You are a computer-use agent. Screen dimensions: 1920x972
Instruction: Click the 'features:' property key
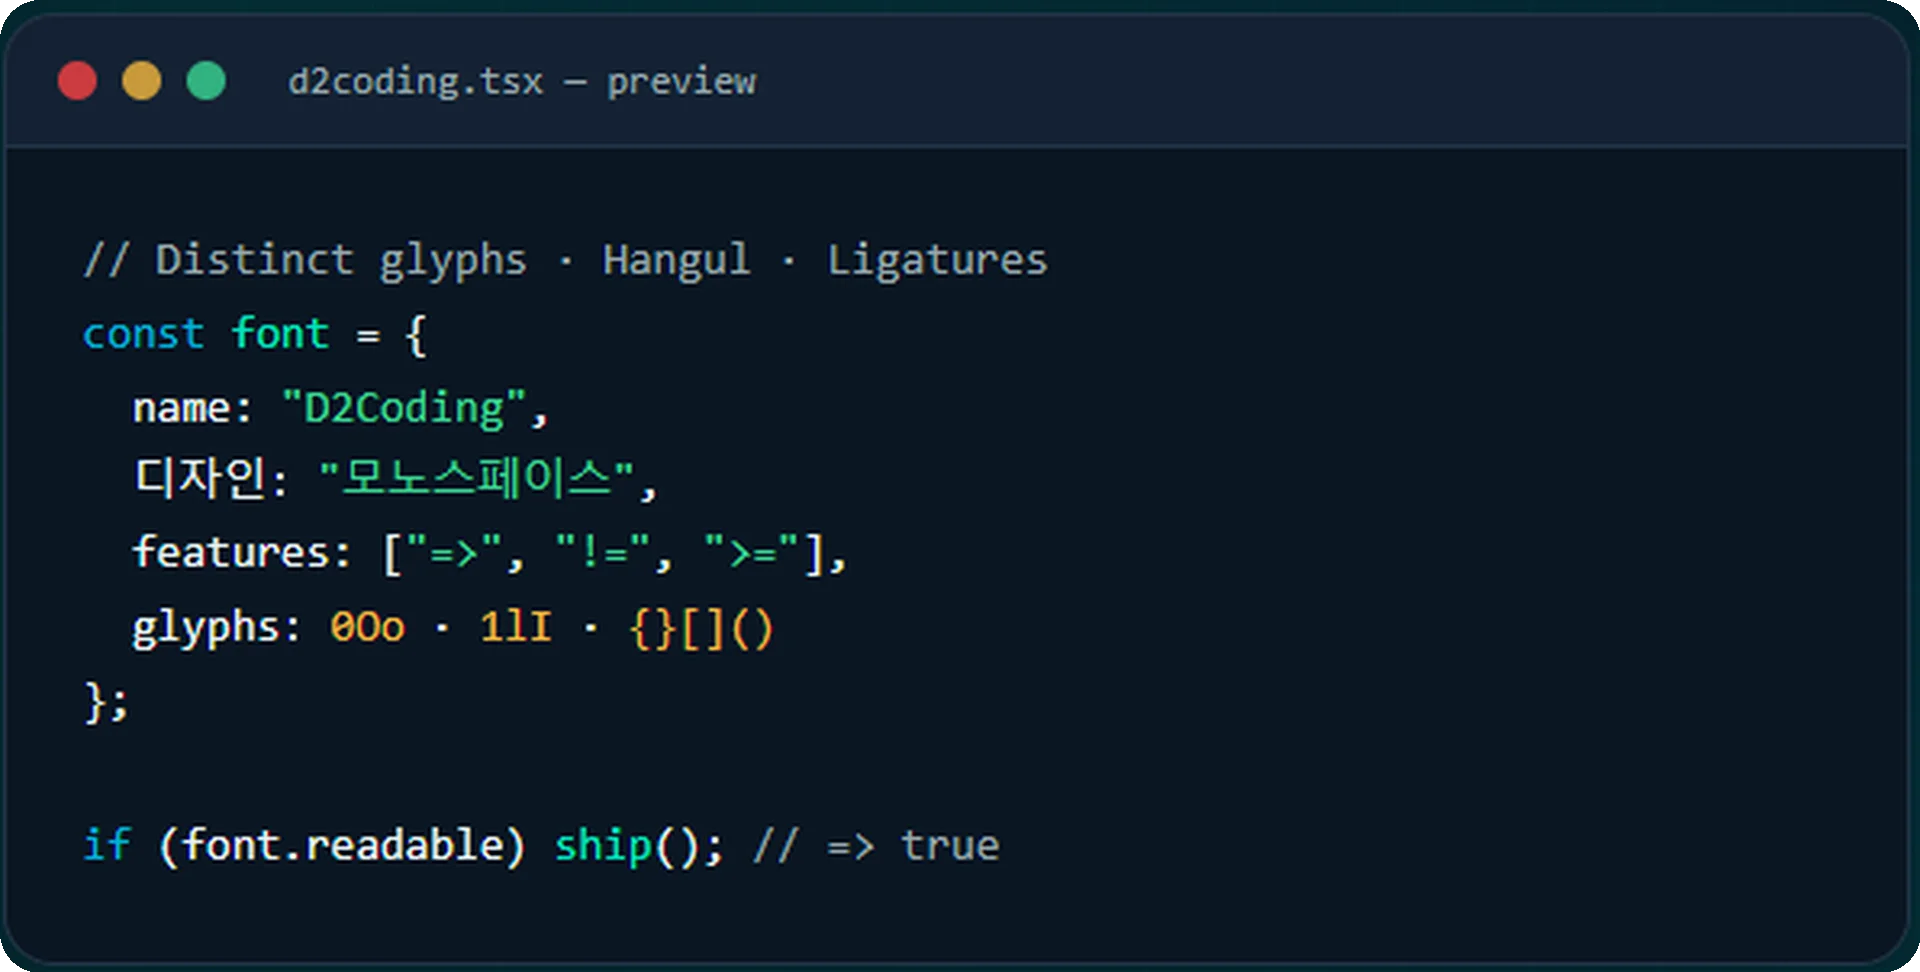click(242, 552)
